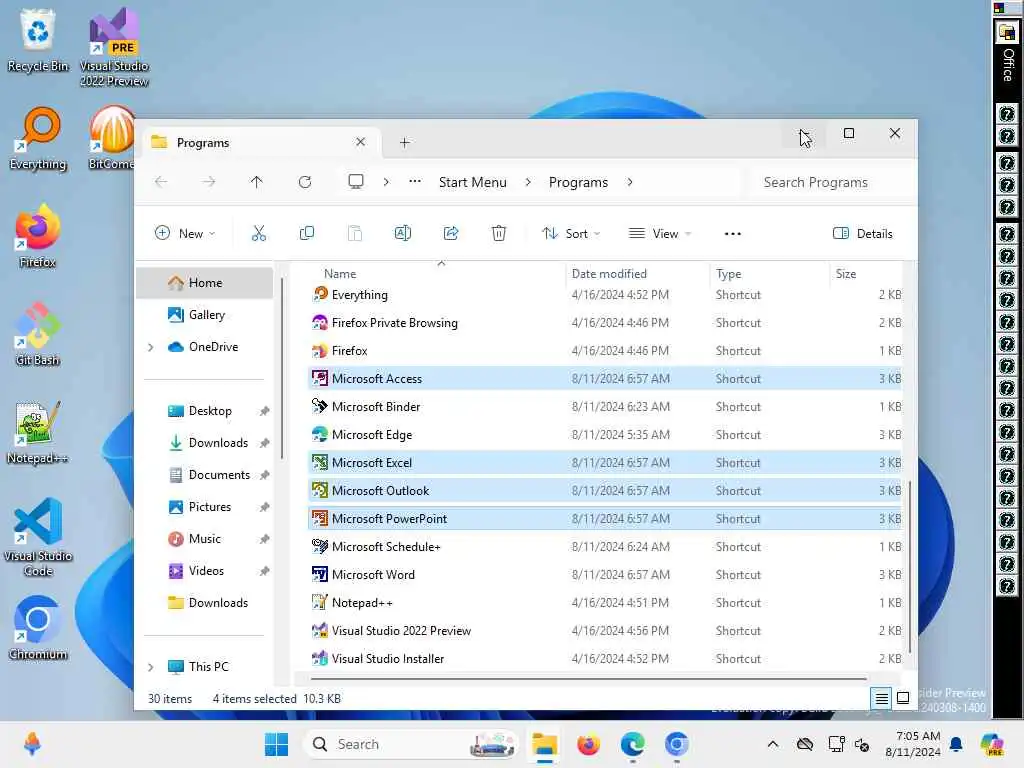
Task: Go up one folder level arrow
Action: 257,182
